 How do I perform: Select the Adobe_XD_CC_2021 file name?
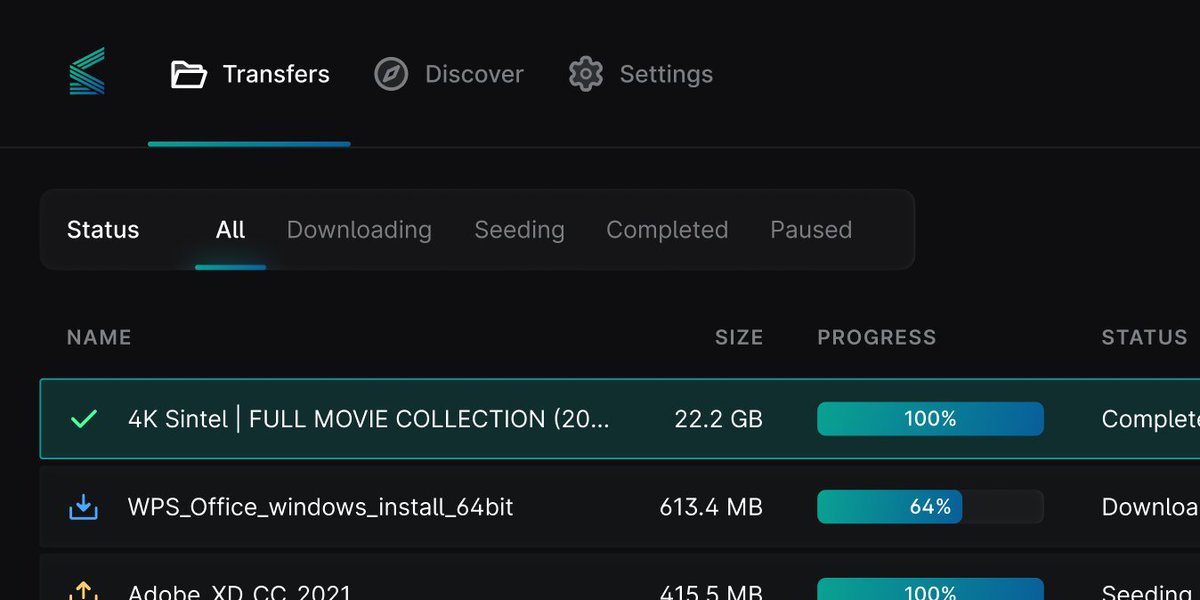240,592
